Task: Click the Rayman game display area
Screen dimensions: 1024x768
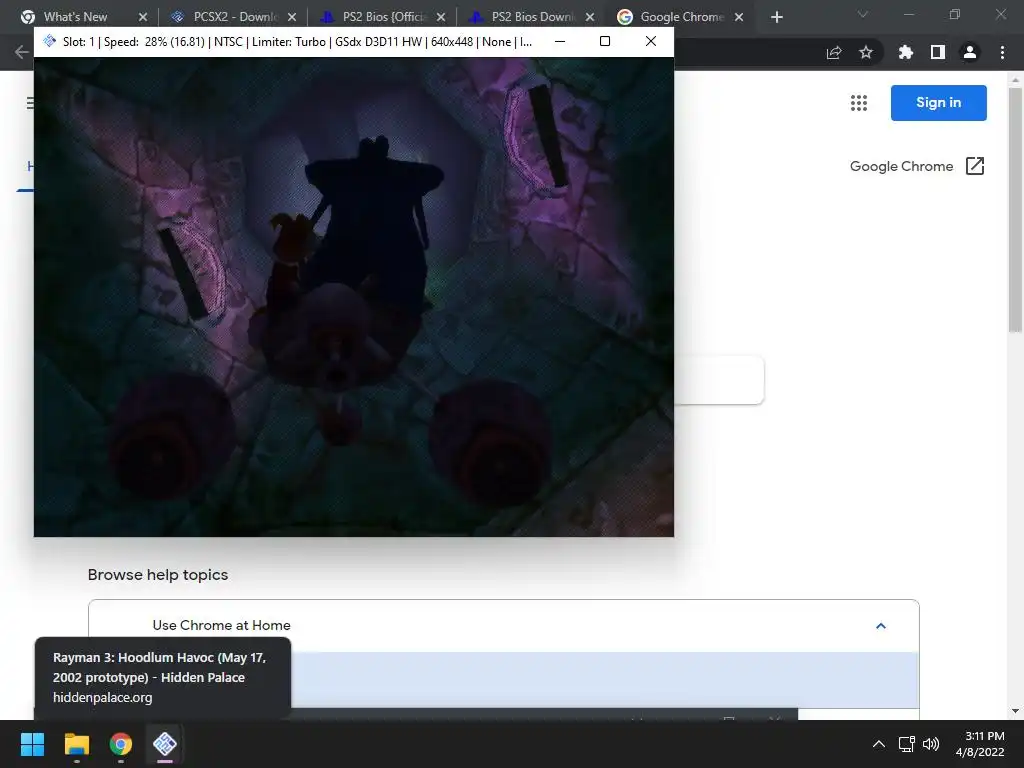Action: [x=354, y=297]
